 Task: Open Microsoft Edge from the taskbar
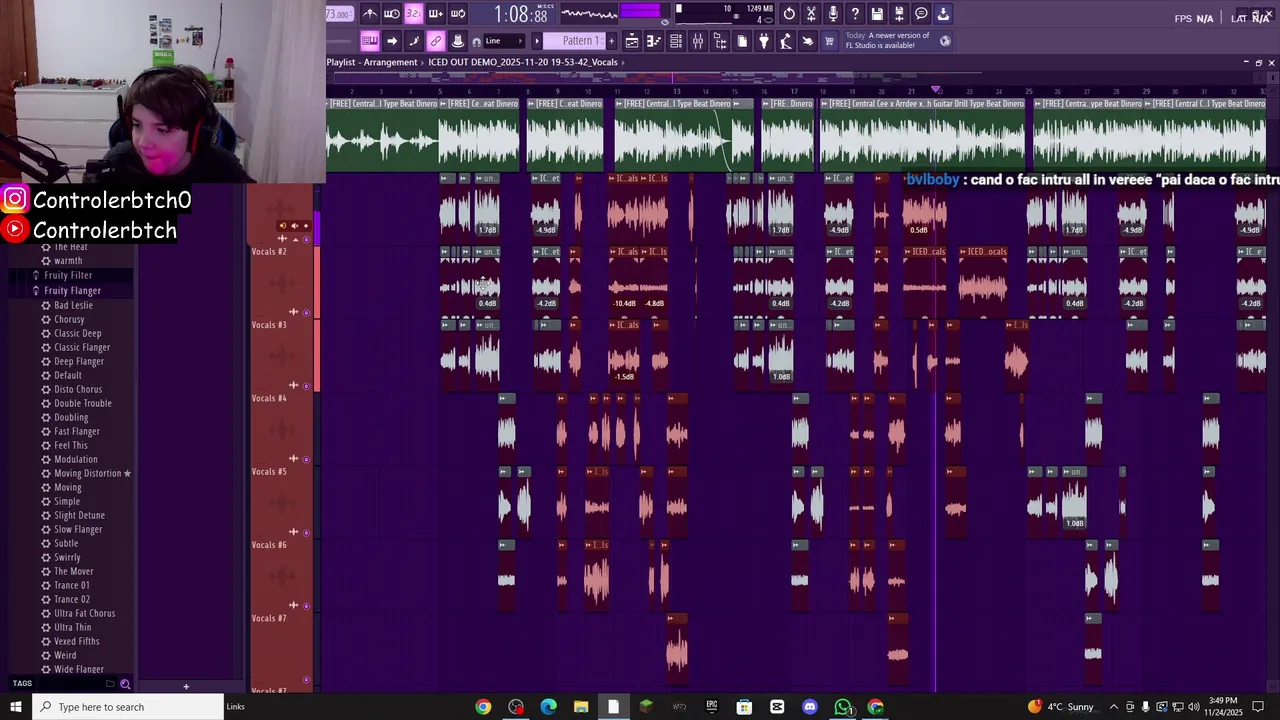coord(548,707)
